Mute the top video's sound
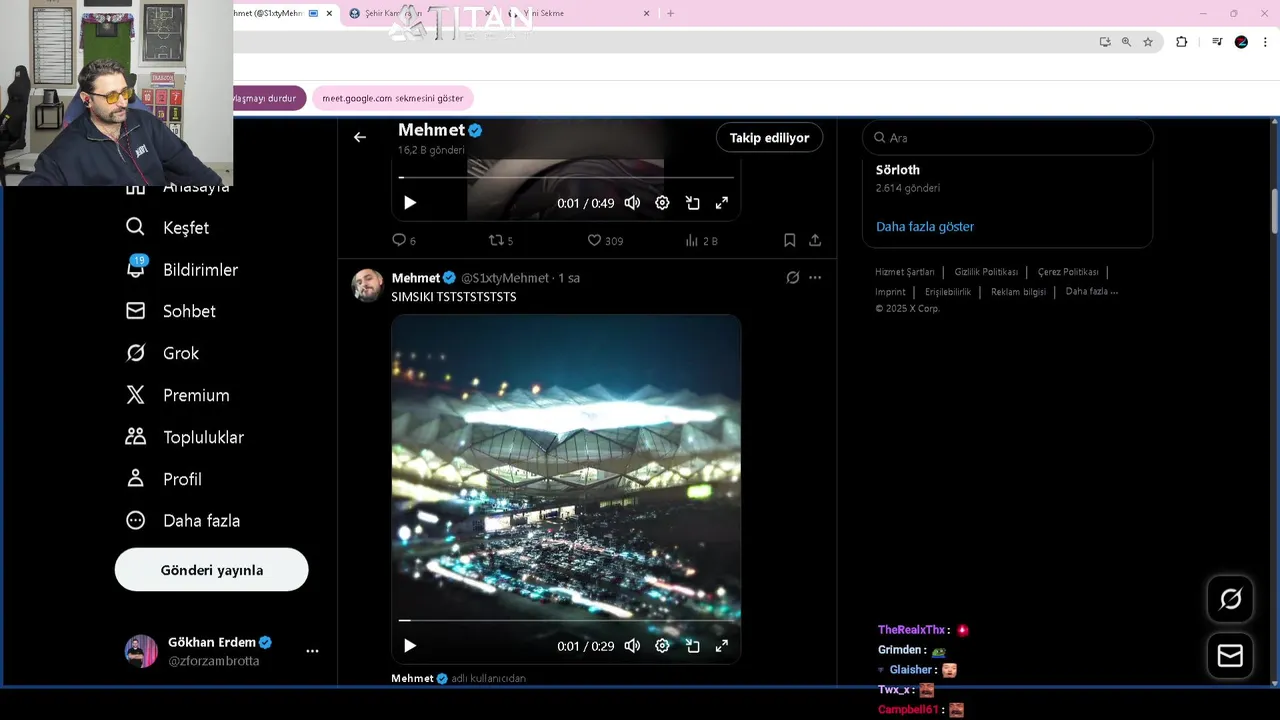 click(x=632, y=203)
